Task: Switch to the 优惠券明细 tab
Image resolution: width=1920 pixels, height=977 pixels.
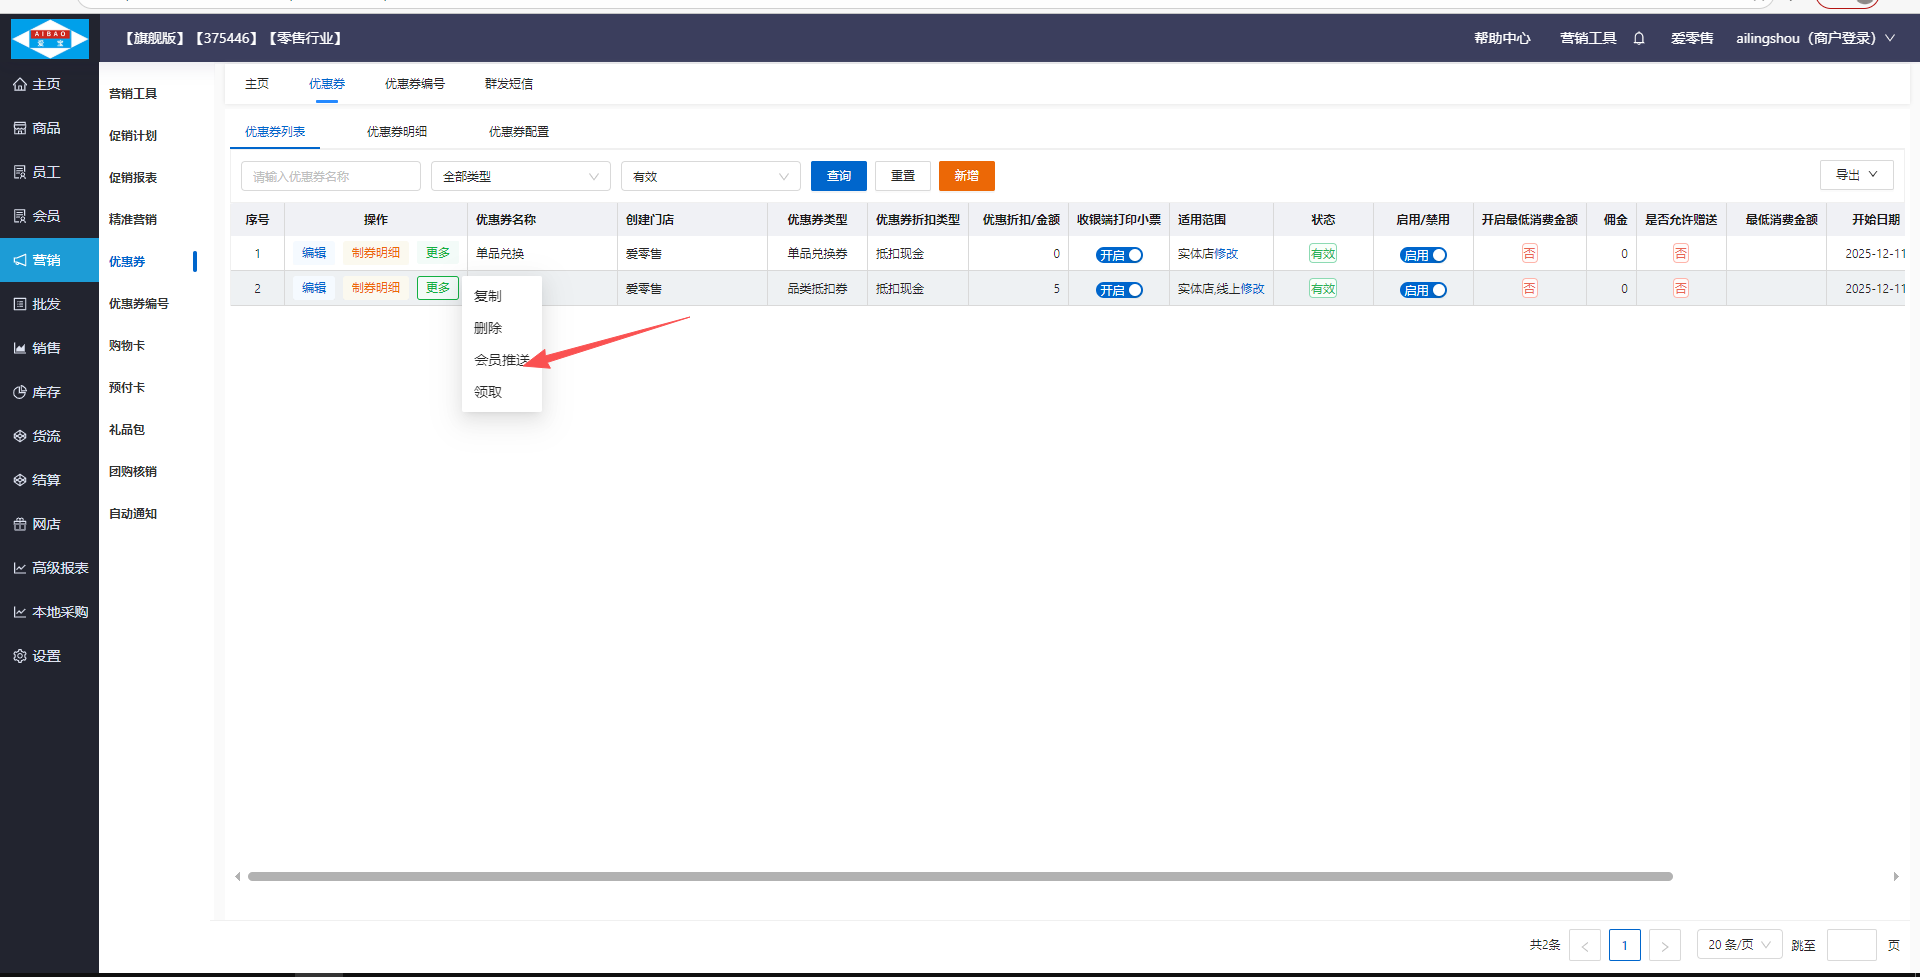Action: point(396,132)
